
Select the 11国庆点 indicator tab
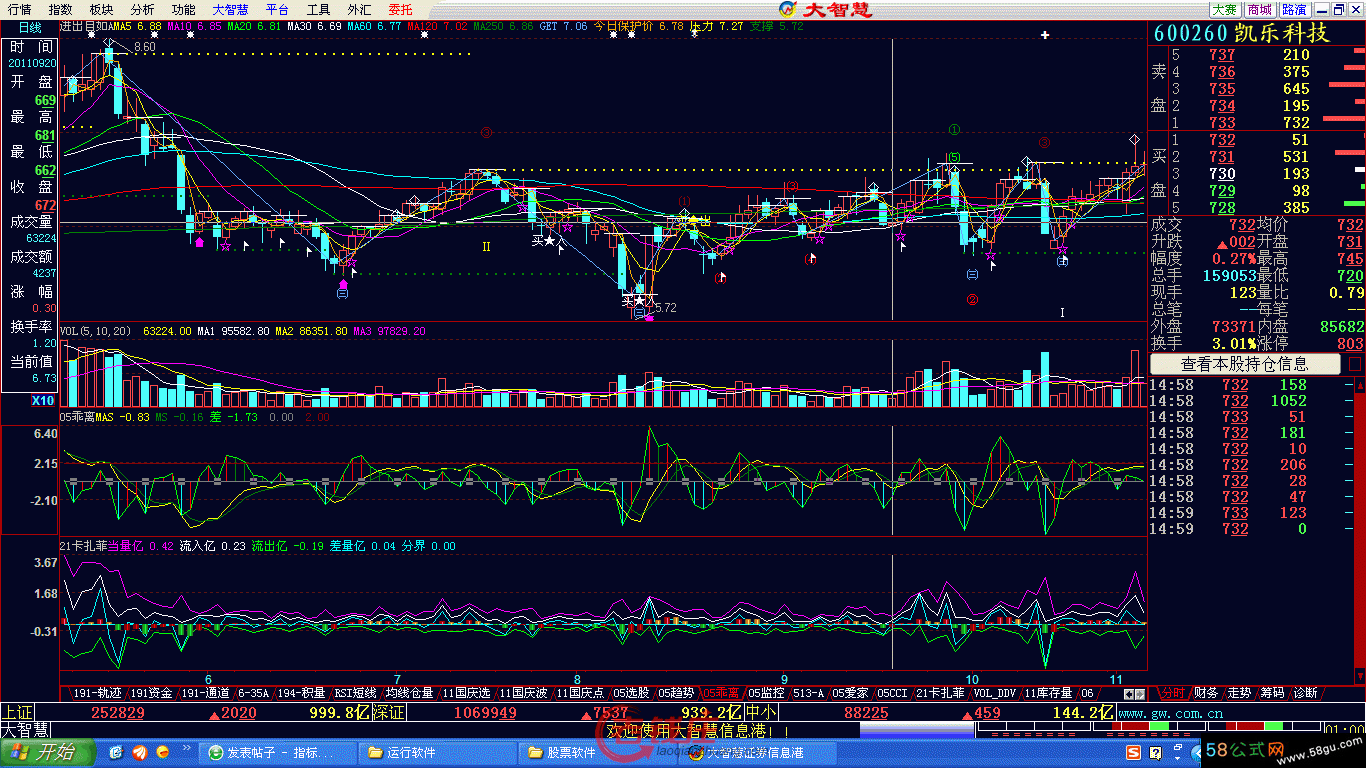click(x=580, y=692)
